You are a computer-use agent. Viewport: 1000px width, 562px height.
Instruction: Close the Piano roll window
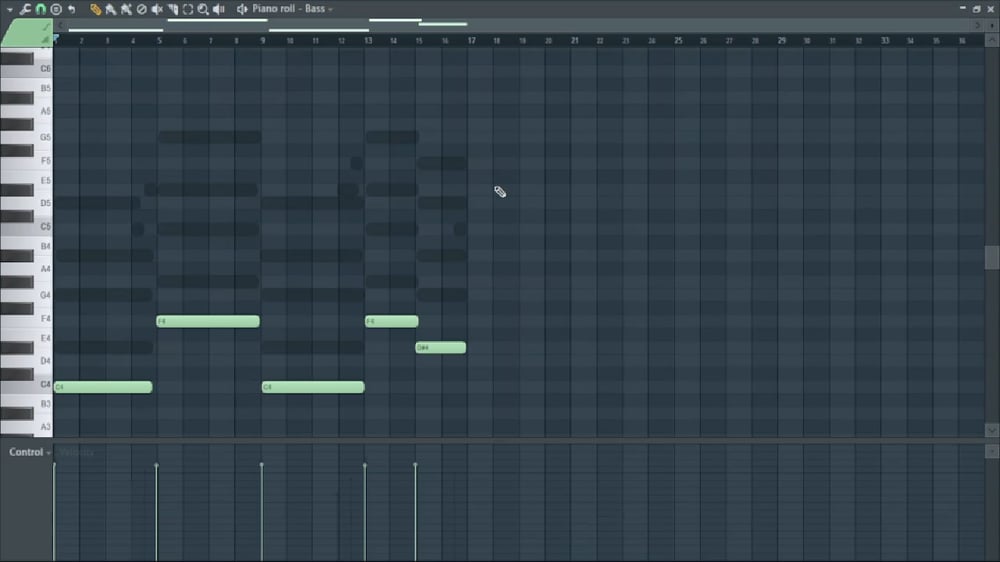pos(991,9)
